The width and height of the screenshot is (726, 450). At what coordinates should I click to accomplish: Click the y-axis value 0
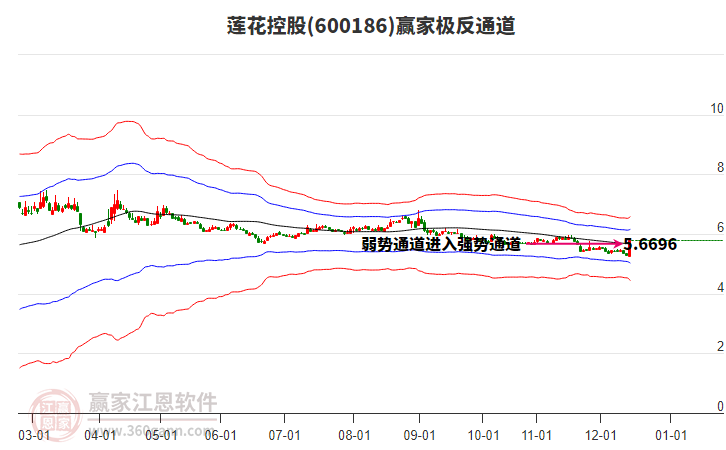click(720, 406)
